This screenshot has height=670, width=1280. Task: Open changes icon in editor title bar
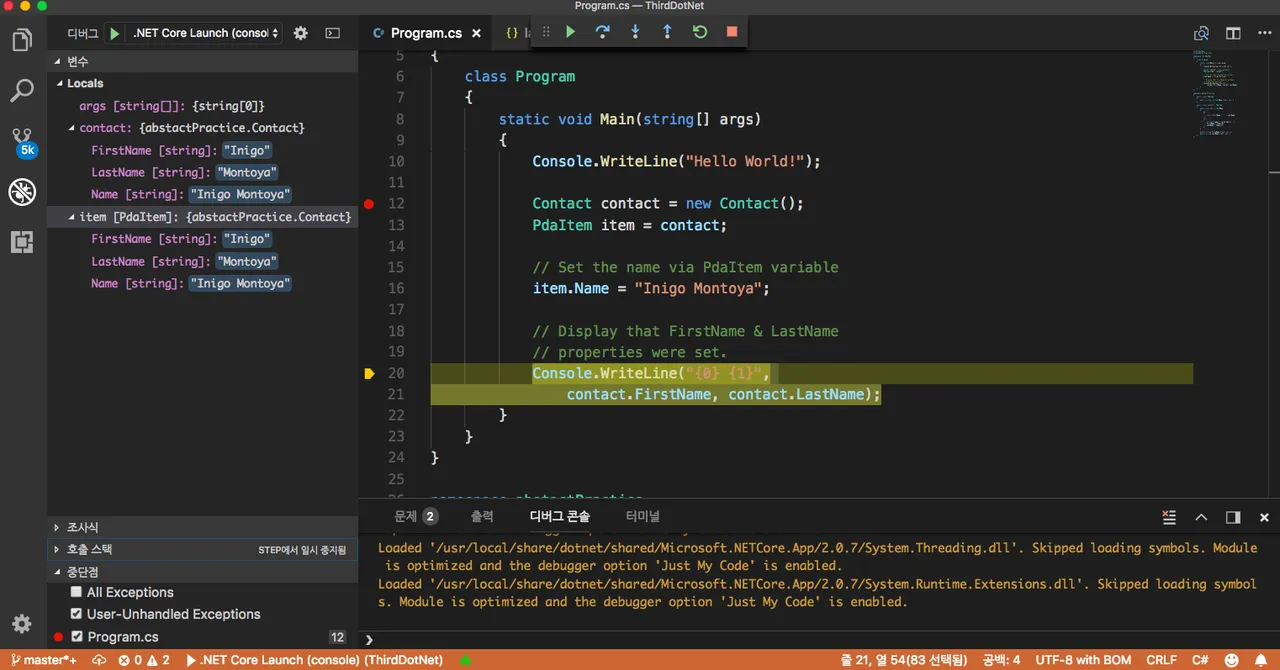tap(1201, 33)
